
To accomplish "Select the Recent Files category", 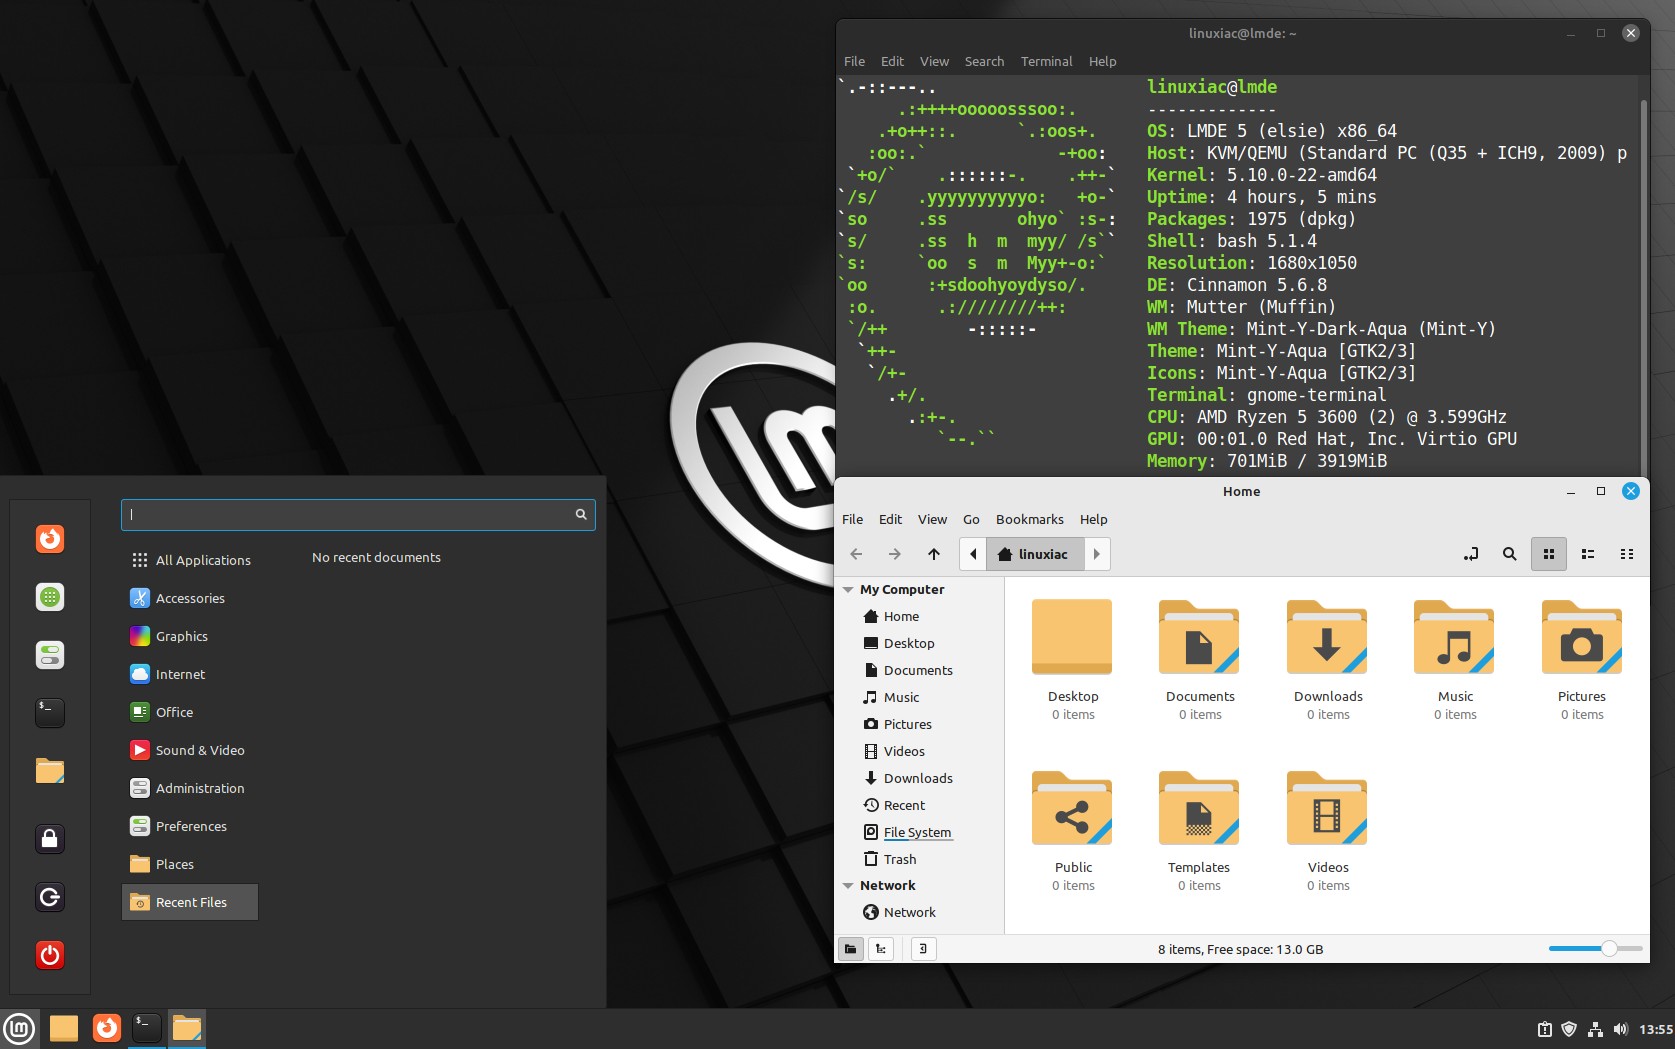I will click(x=190, y=902).
